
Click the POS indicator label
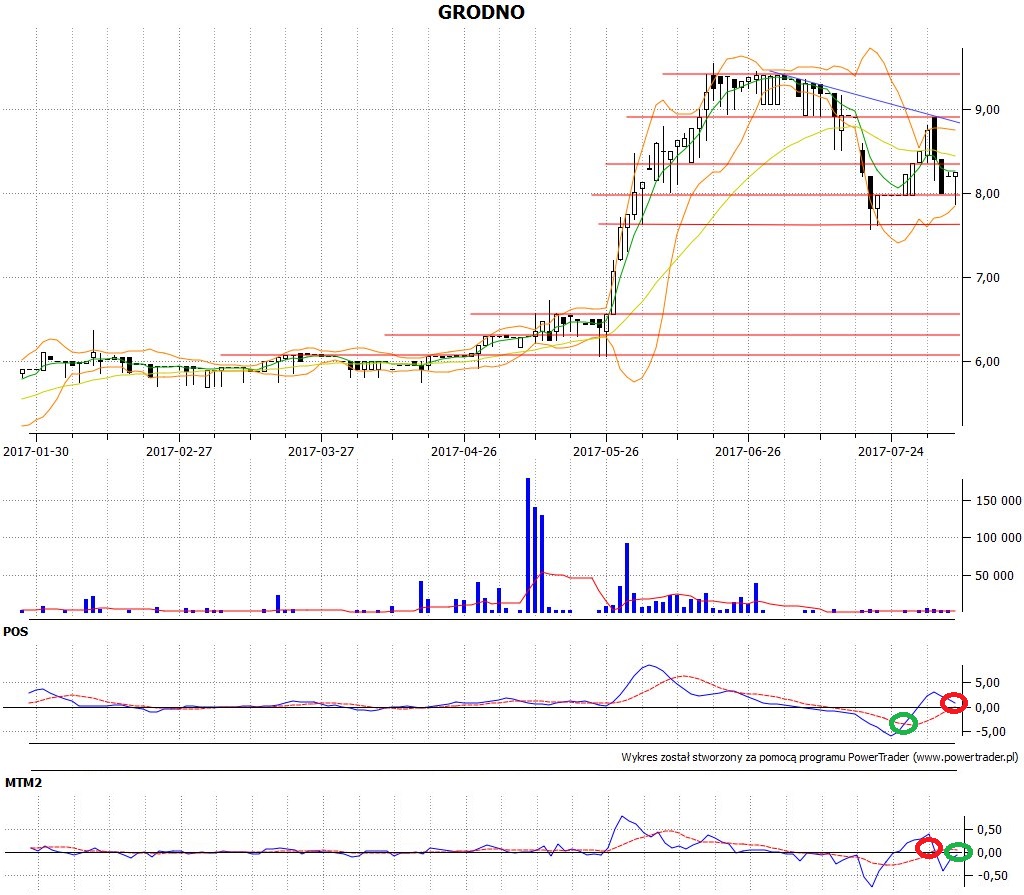tap(16, 632)
